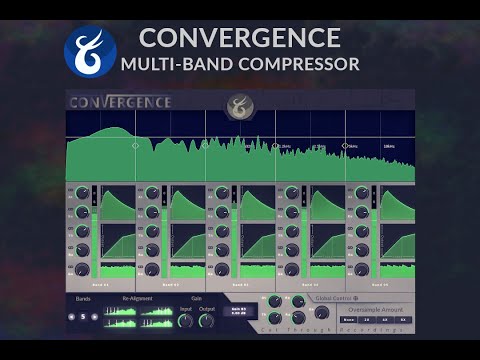The width and height of the screenshot is (480, 360).
Task: Click the Band 01 label
Action: click(x=100, y=285)
